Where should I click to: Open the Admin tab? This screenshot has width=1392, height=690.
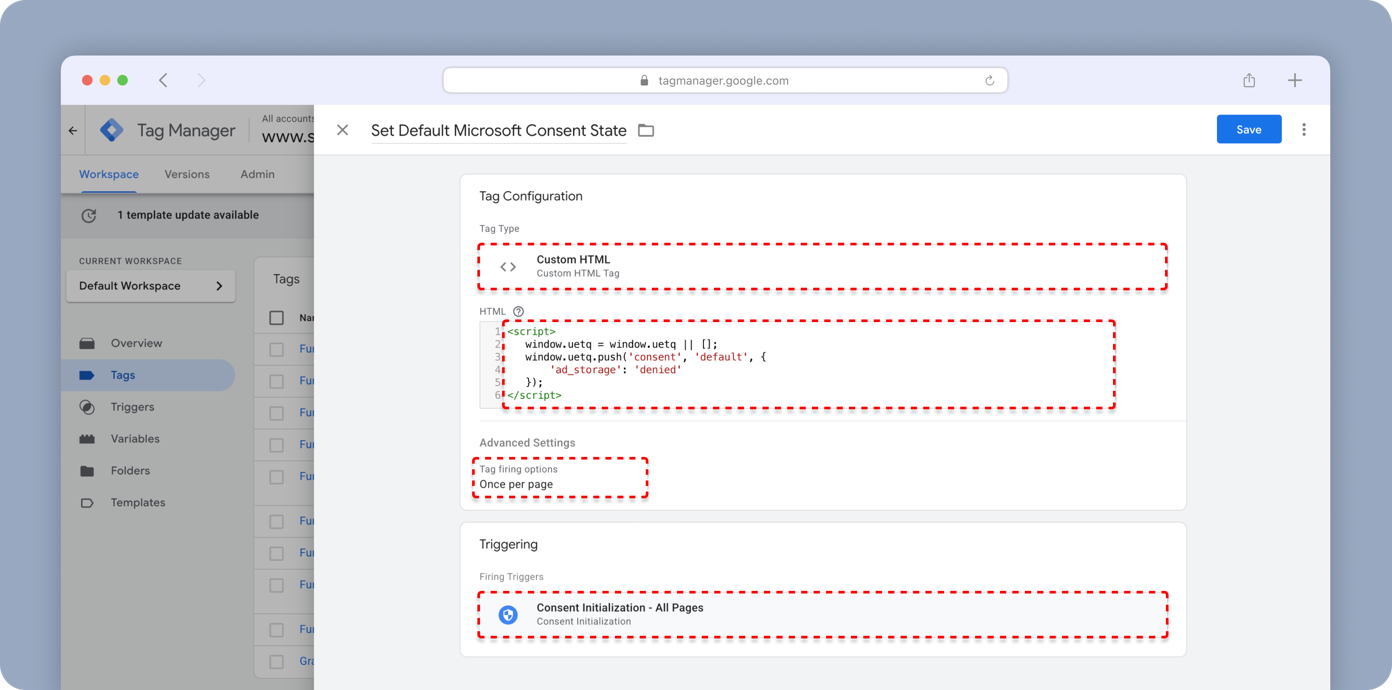point(257,174)
